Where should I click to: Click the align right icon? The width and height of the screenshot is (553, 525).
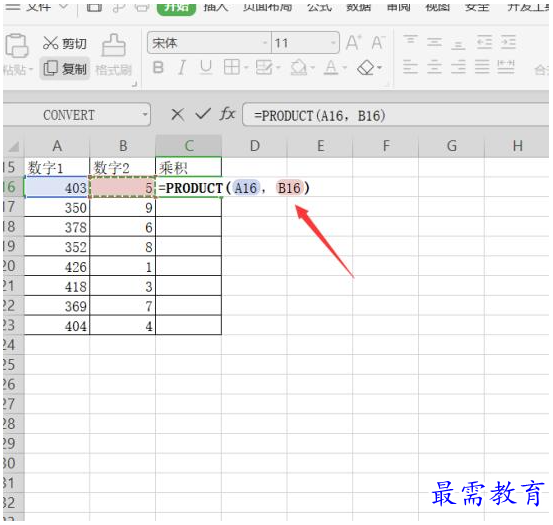pyautogui.click(x=458, y=67)
